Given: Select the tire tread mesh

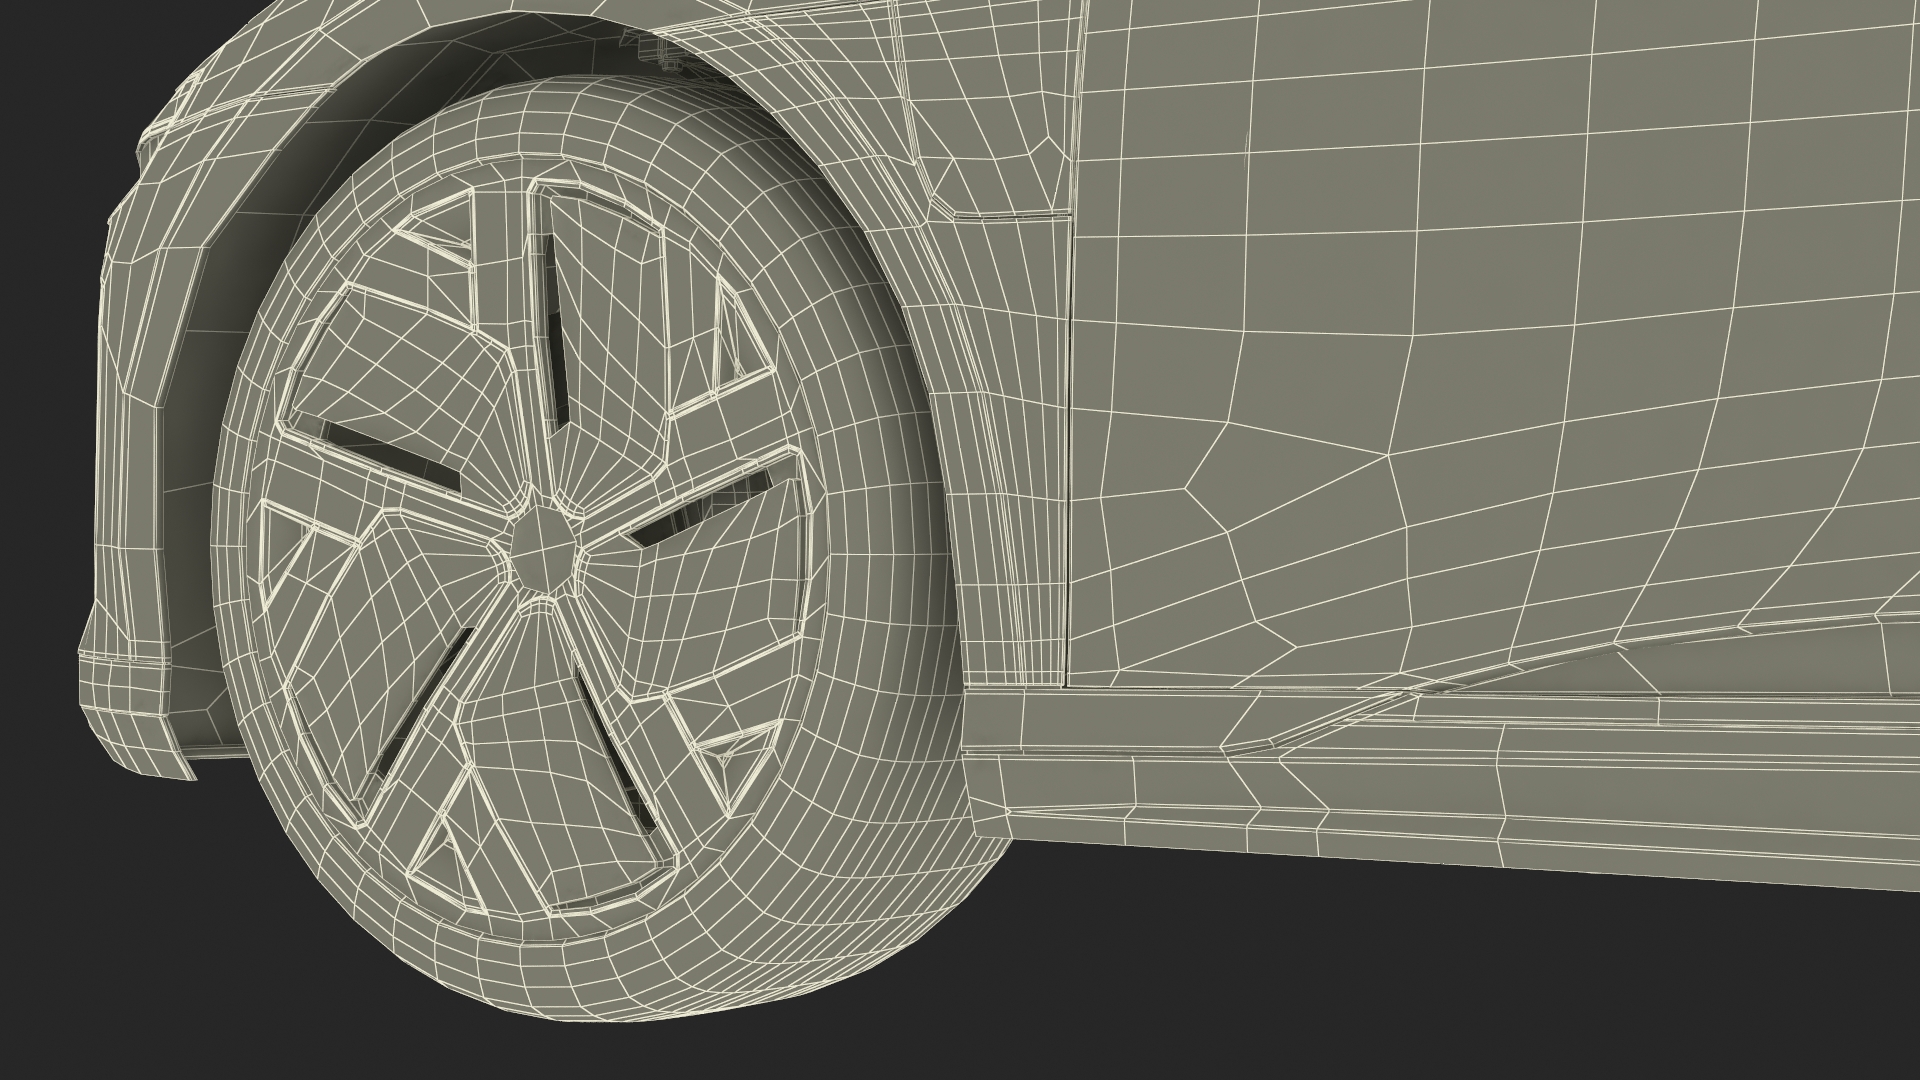Looking at the screenshot, I should [x=880, y=560].
